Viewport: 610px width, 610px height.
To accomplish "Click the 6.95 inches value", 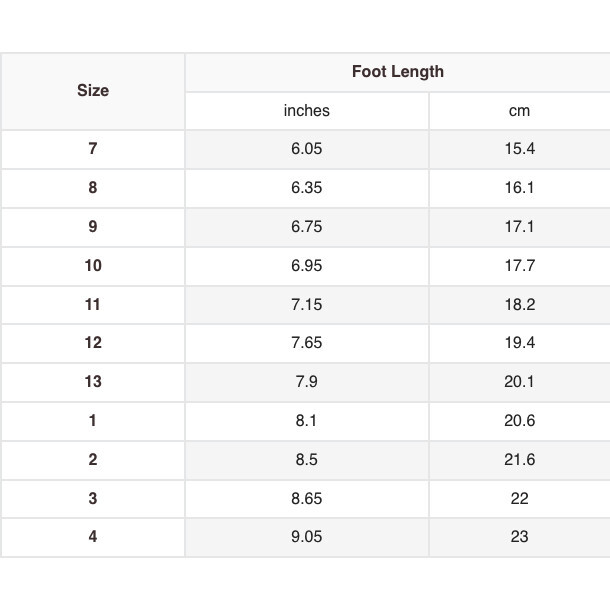I will click(x=306, y=266).
